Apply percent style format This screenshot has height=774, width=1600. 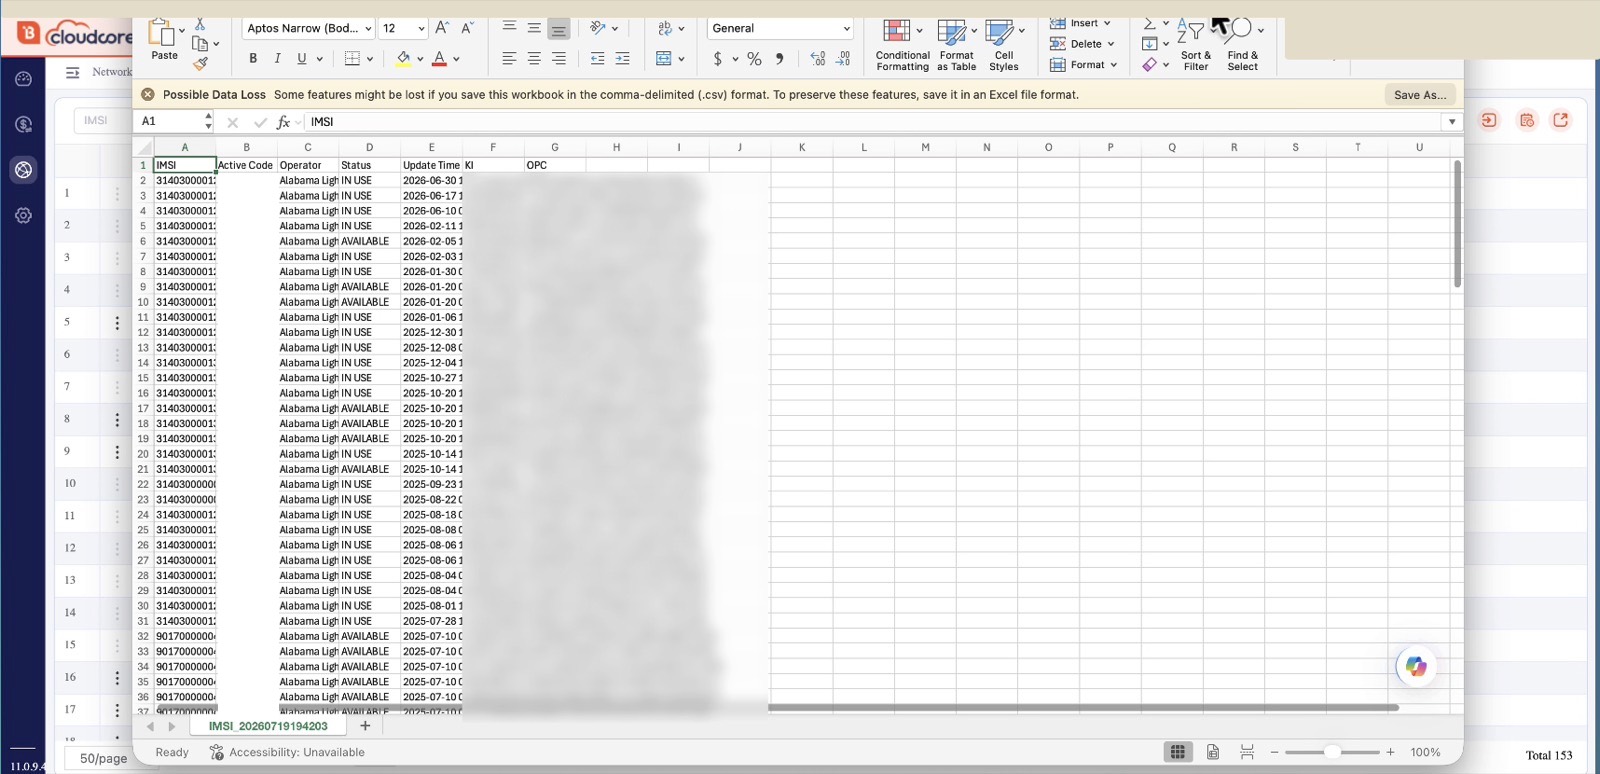click(754, 59)
